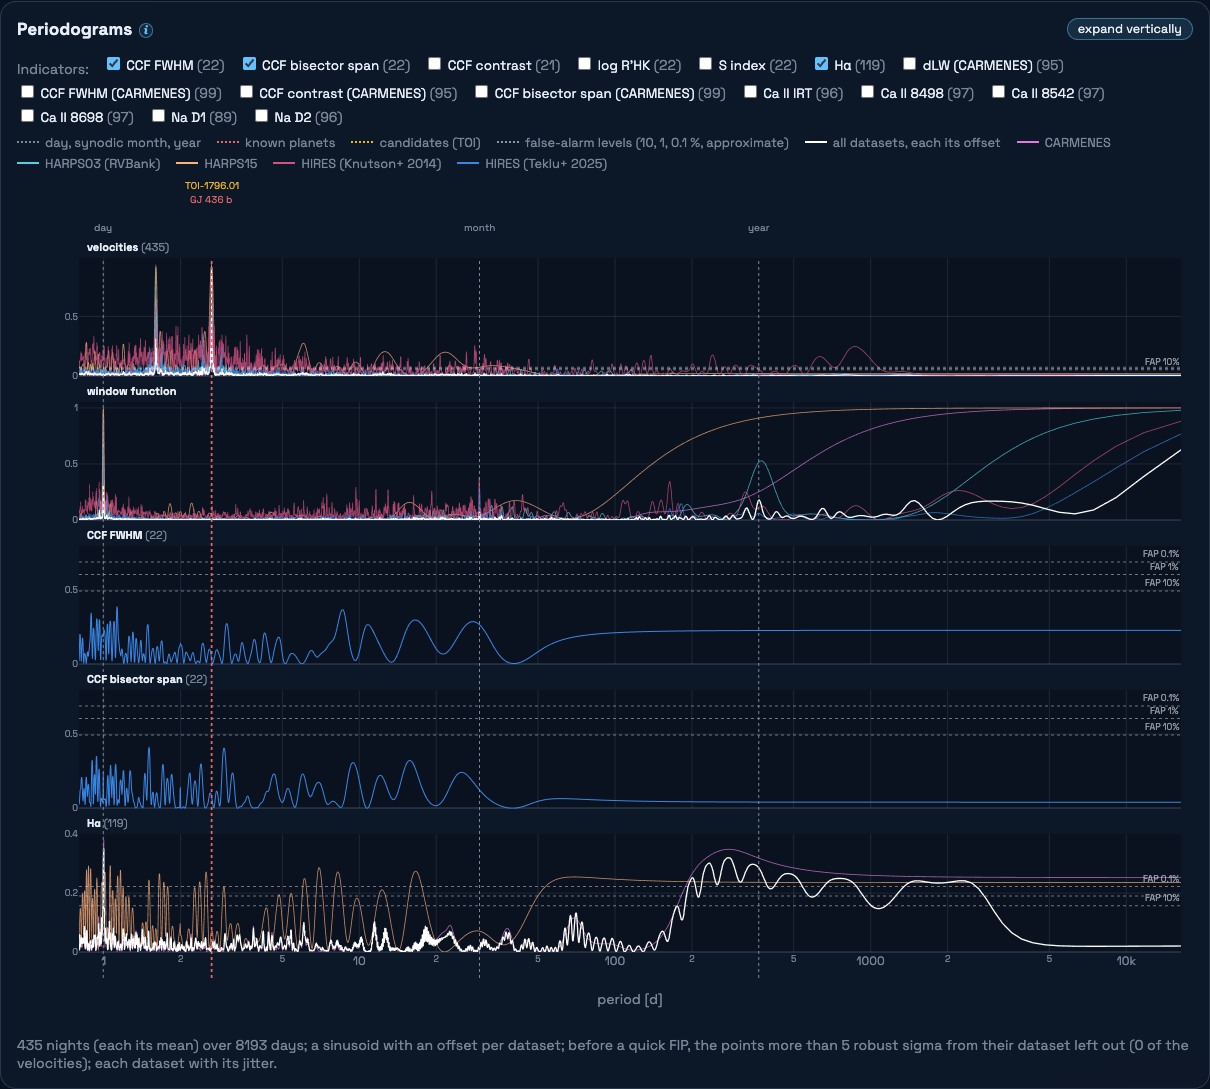Click the 'period [d]' axis label
This screenshot has height=1089, width=1210.
(x=630, y=999)
